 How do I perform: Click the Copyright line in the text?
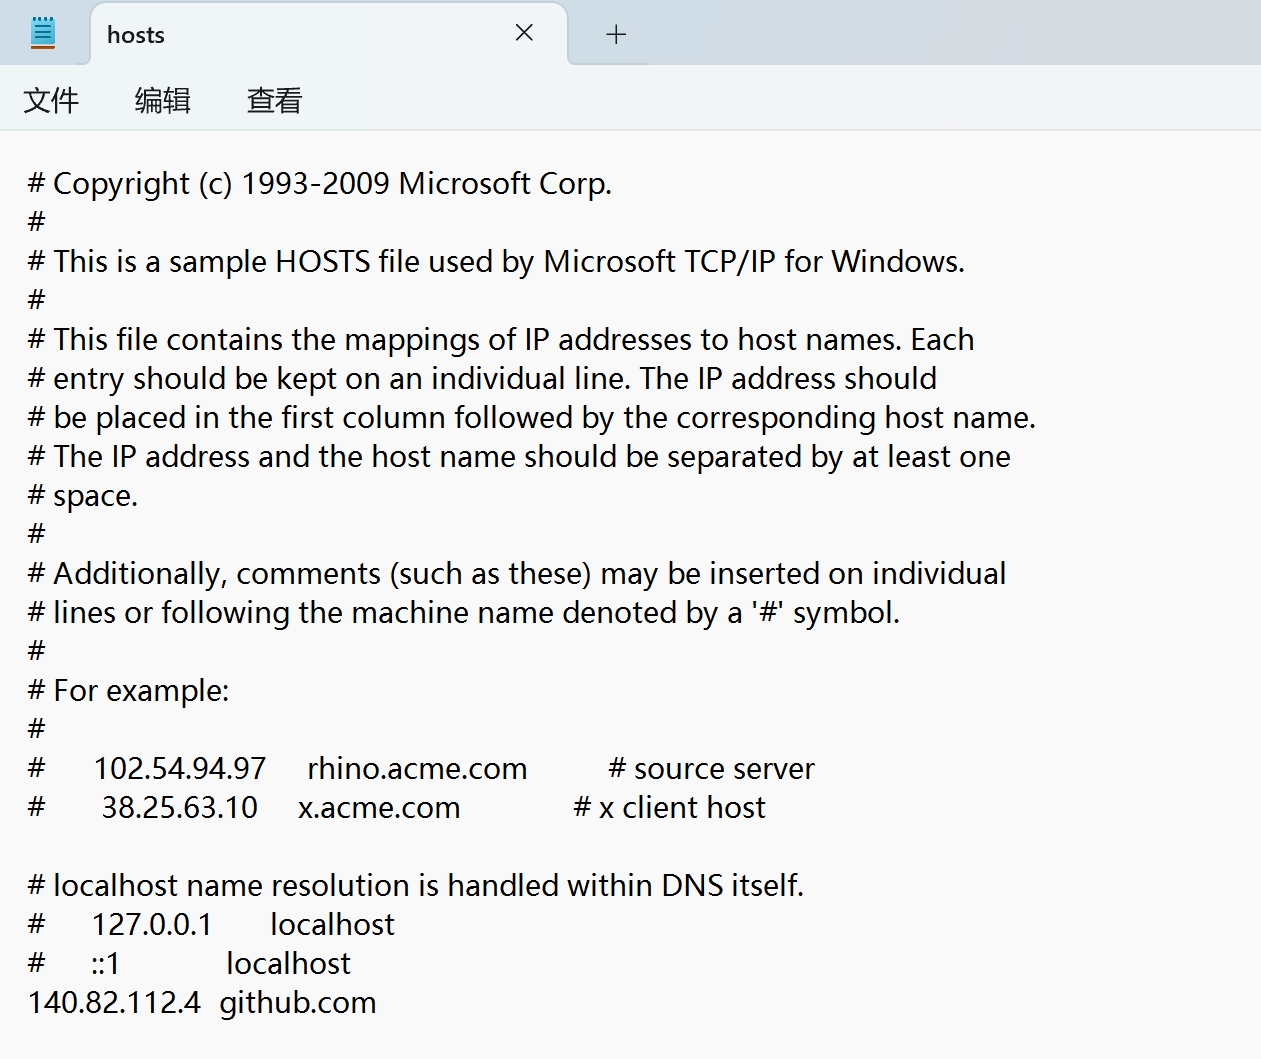point(320,184)
